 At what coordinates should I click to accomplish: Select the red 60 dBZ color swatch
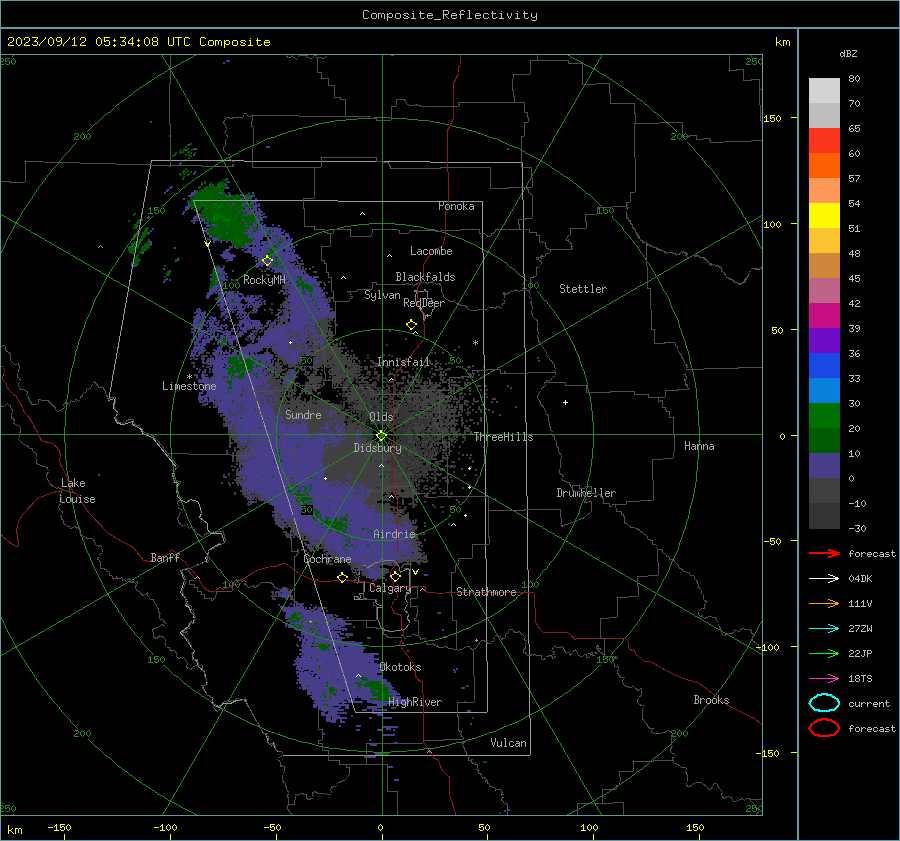[824, 141]
